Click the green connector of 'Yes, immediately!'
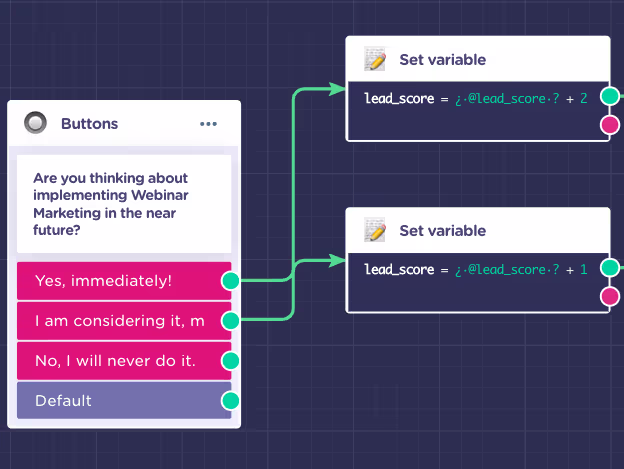The width and height of the screenshot is (624, 469). [230, 281]
